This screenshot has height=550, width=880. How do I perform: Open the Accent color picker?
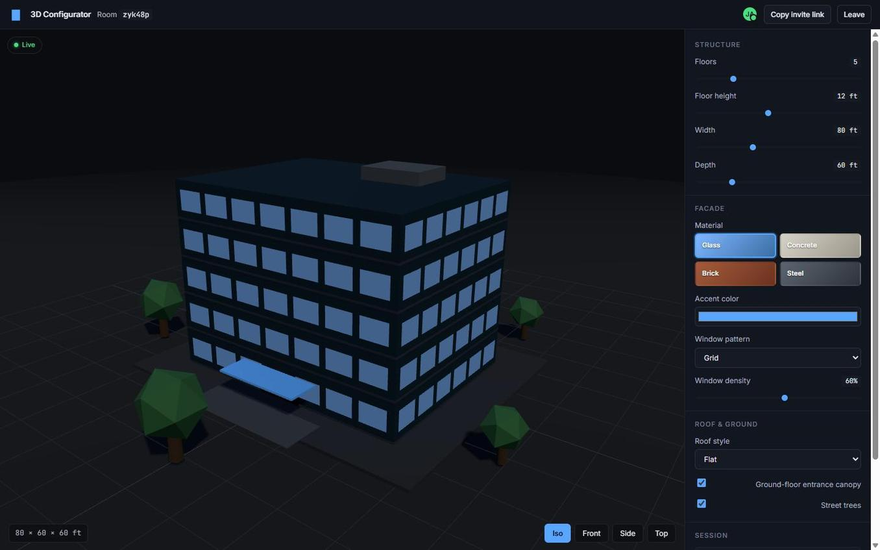pyautogui.click(x=777, y=317)
